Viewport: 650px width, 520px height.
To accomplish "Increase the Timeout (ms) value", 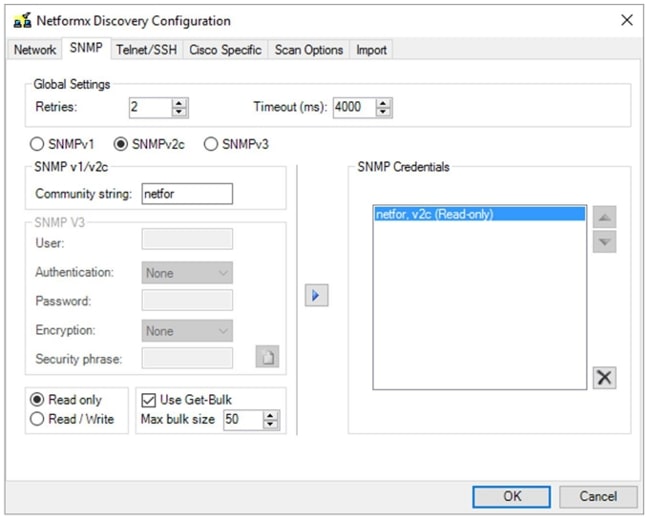I will pyautogui.click(x=383, y=103).
